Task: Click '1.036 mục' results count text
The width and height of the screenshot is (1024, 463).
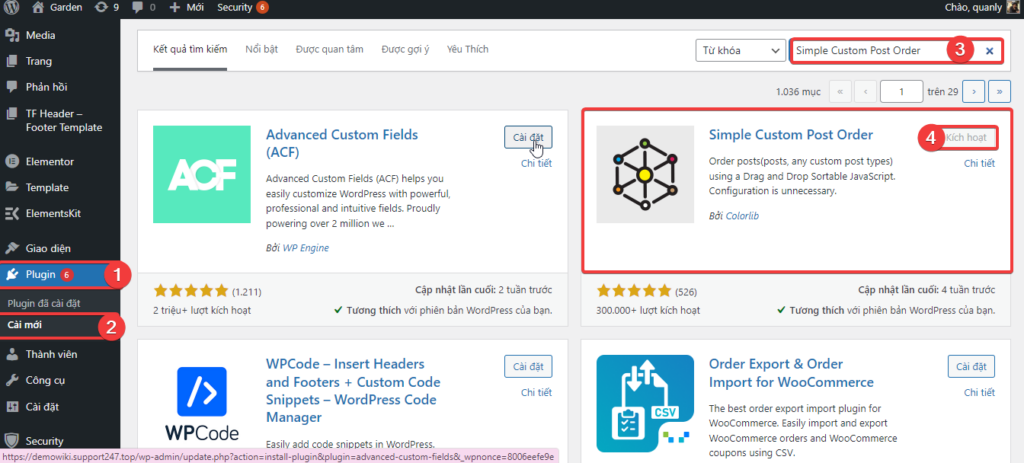Action: 799,92
